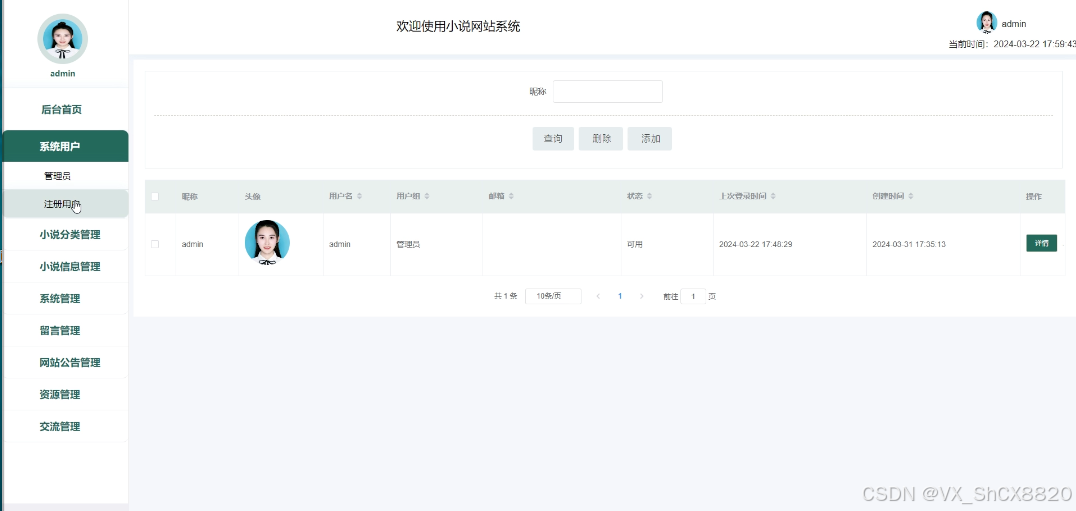The width and height of the screenshot is (1076, 511).
Task: Expand the 网站公告管理 sidebar menu
Action: (x=65, y=362)
